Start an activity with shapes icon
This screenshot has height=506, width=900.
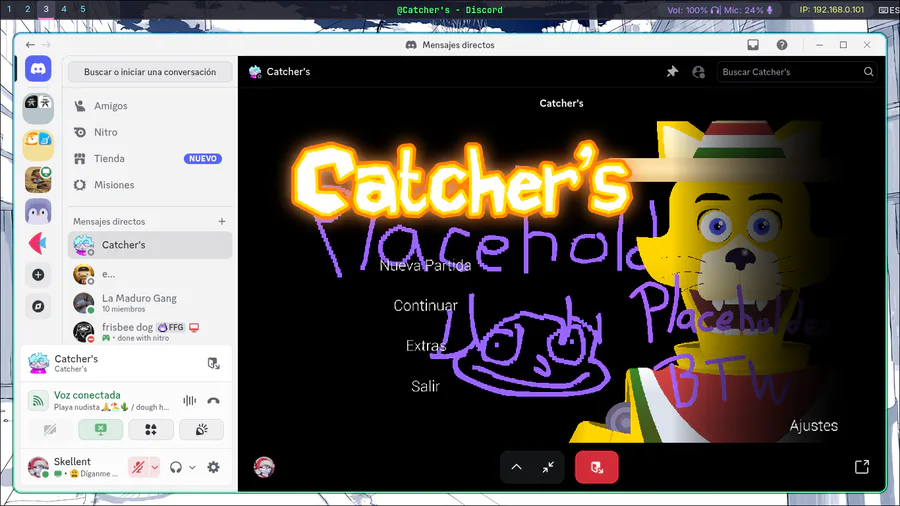(x=151, y=430)
